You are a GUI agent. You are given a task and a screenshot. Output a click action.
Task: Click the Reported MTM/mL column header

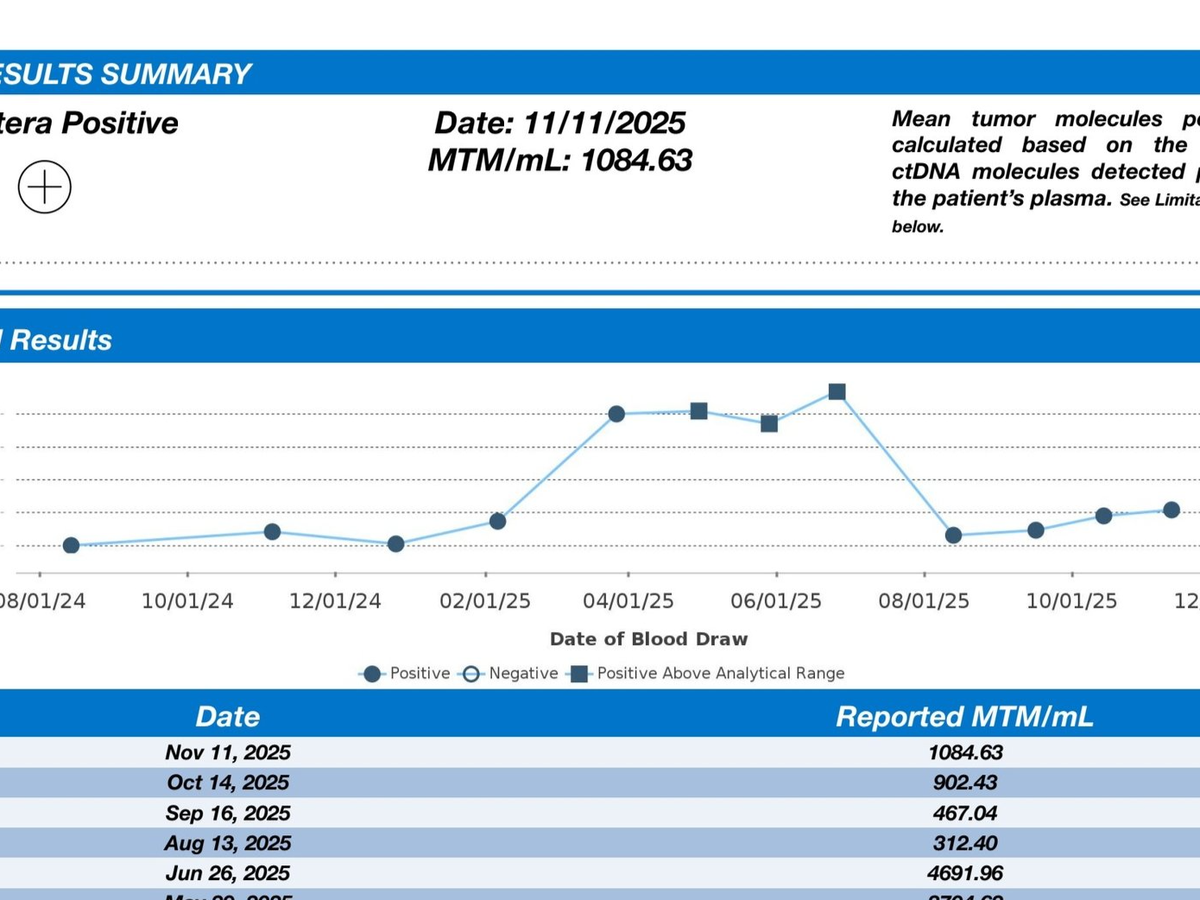coord(964,717)
